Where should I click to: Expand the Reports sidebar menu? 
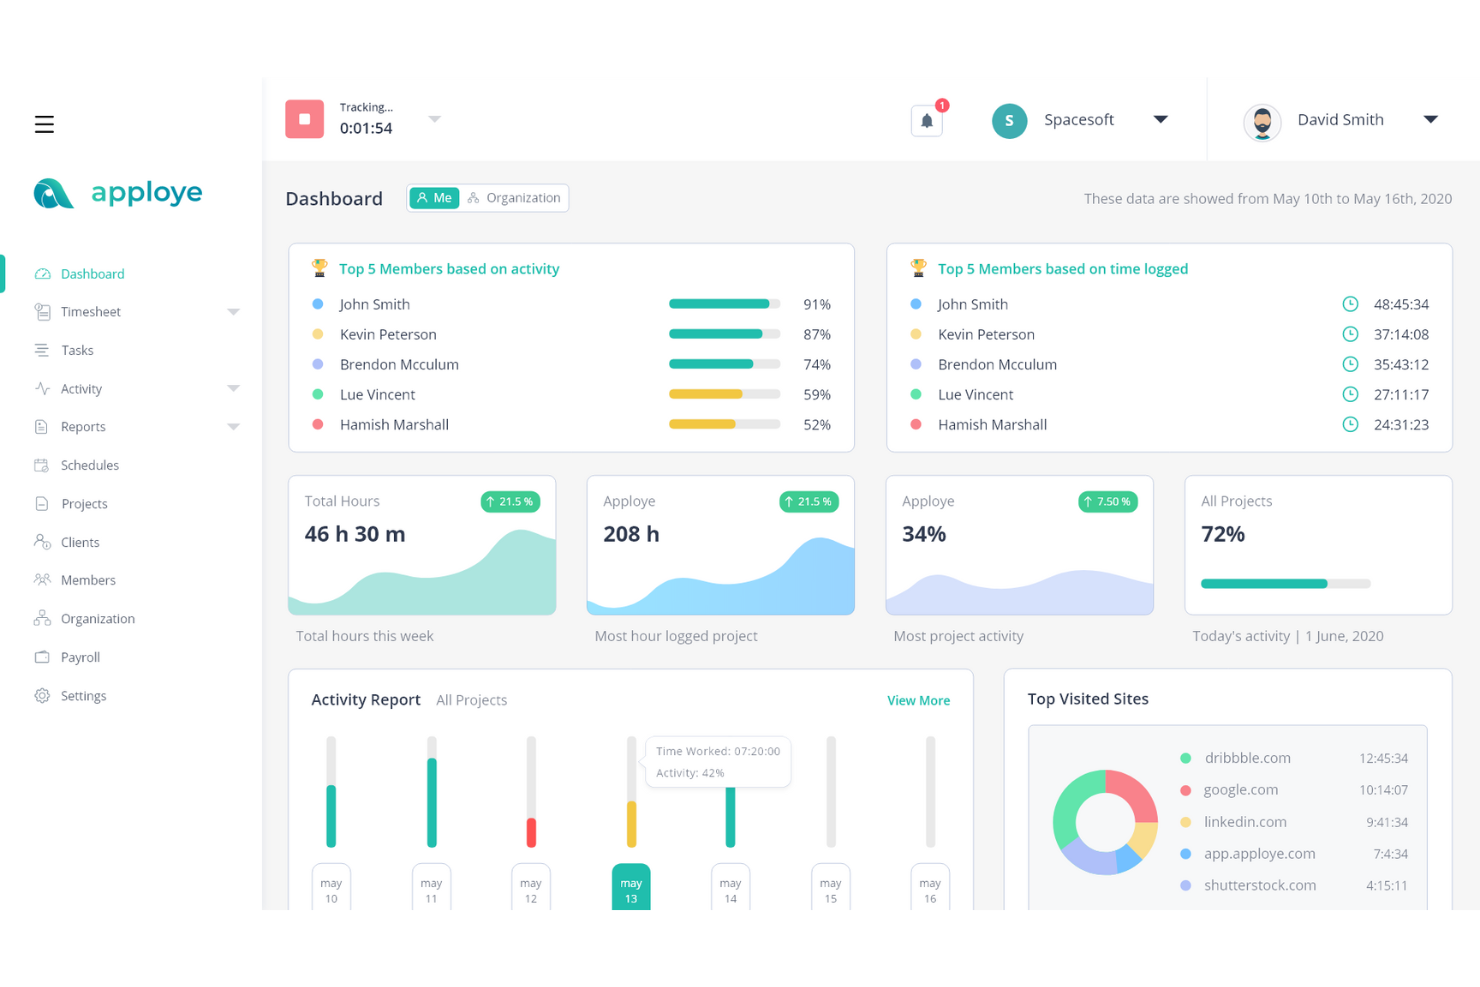coord(234,426)
